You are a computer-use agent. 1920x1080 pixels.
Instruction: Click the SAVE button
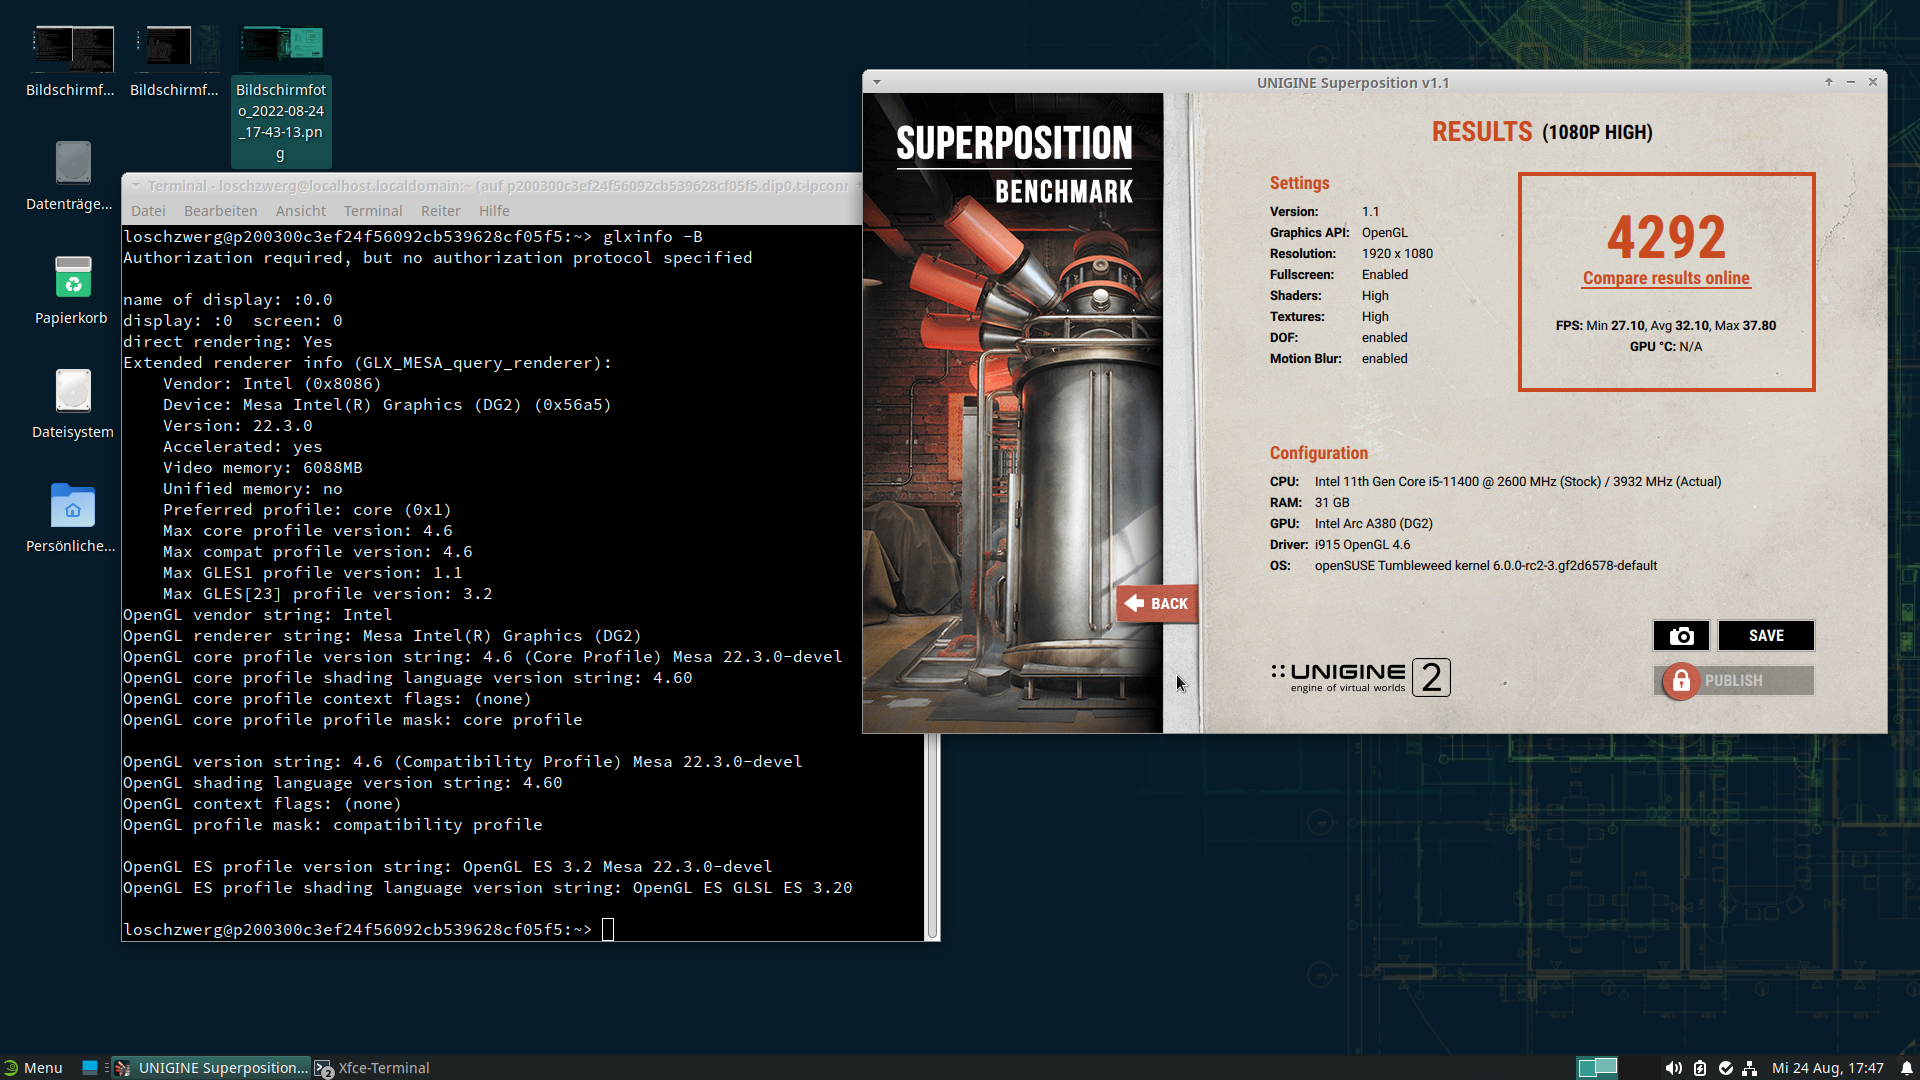[x=1766, y=636]
